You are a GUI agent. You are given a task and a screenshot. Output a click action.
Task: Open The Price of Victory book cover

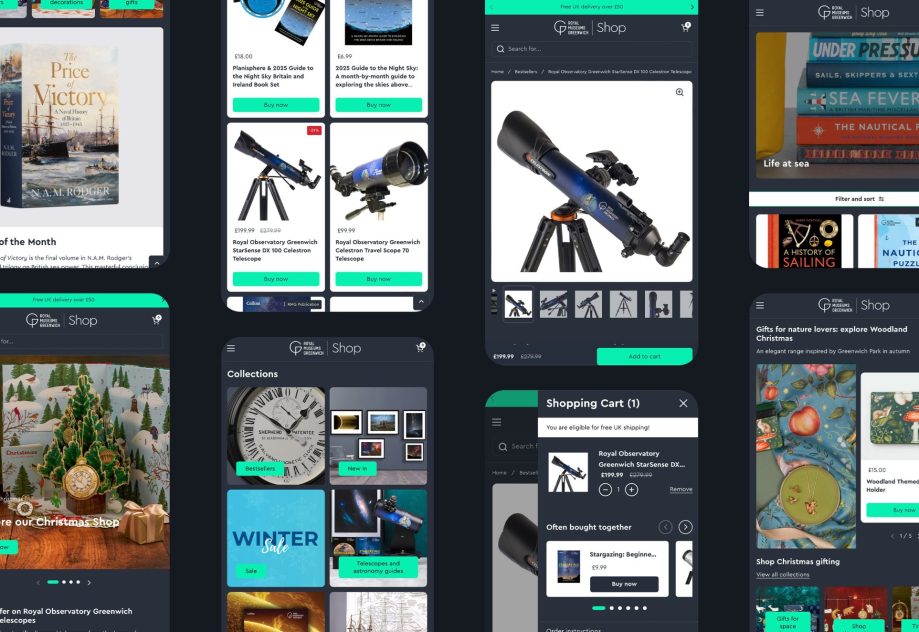point(60,127)
